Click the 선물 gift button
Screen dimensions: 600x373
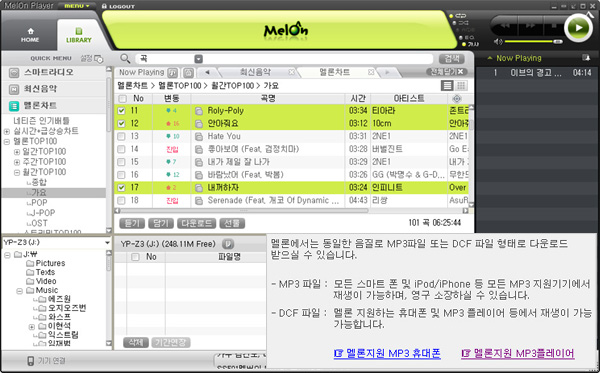coord(232,223)
